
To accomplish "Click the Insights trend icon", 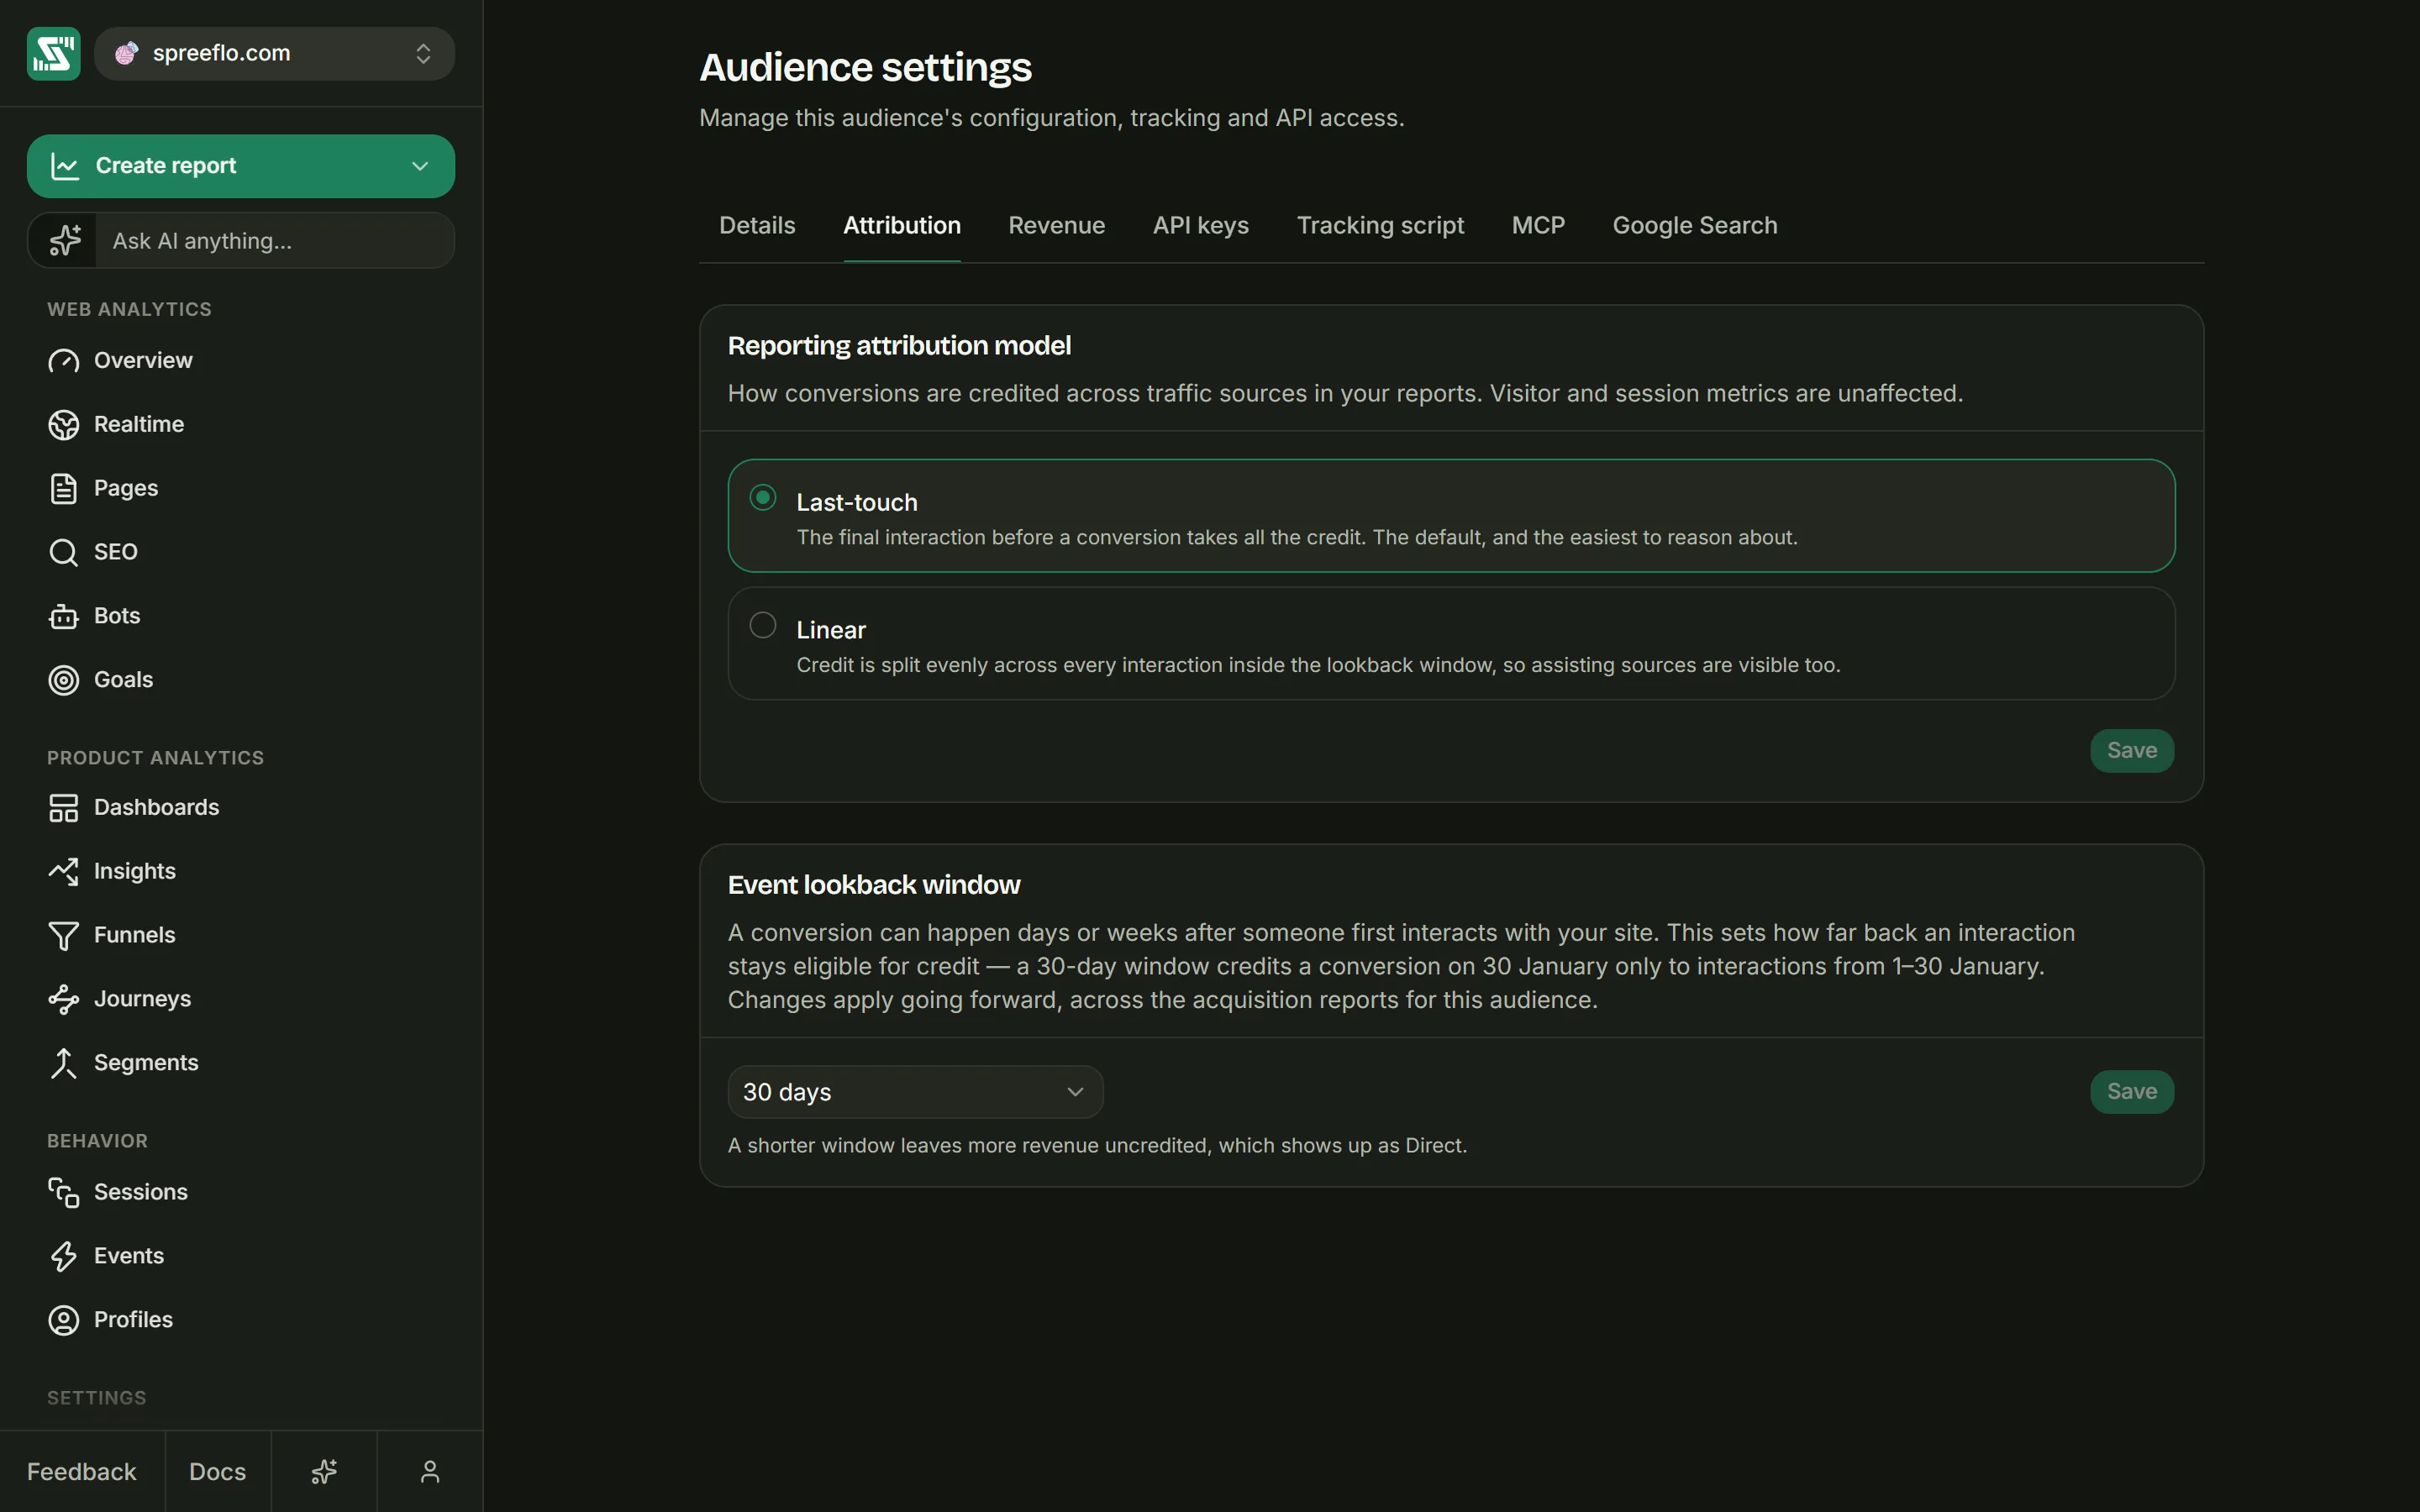I will 63,872.
